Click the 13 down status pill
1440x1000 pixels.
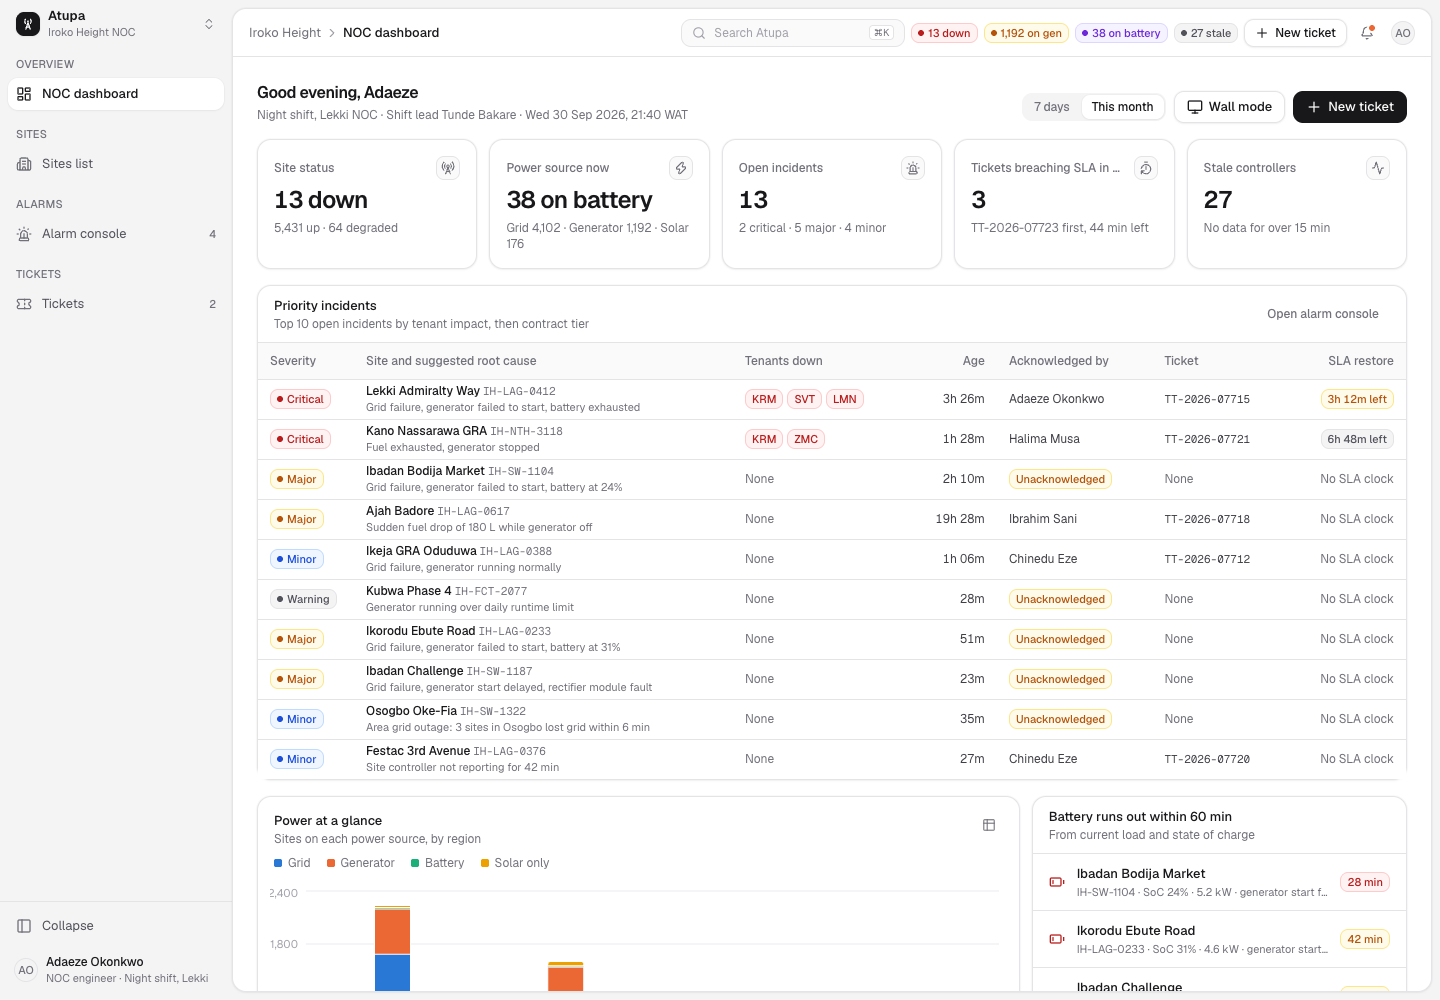coord(944,33)
